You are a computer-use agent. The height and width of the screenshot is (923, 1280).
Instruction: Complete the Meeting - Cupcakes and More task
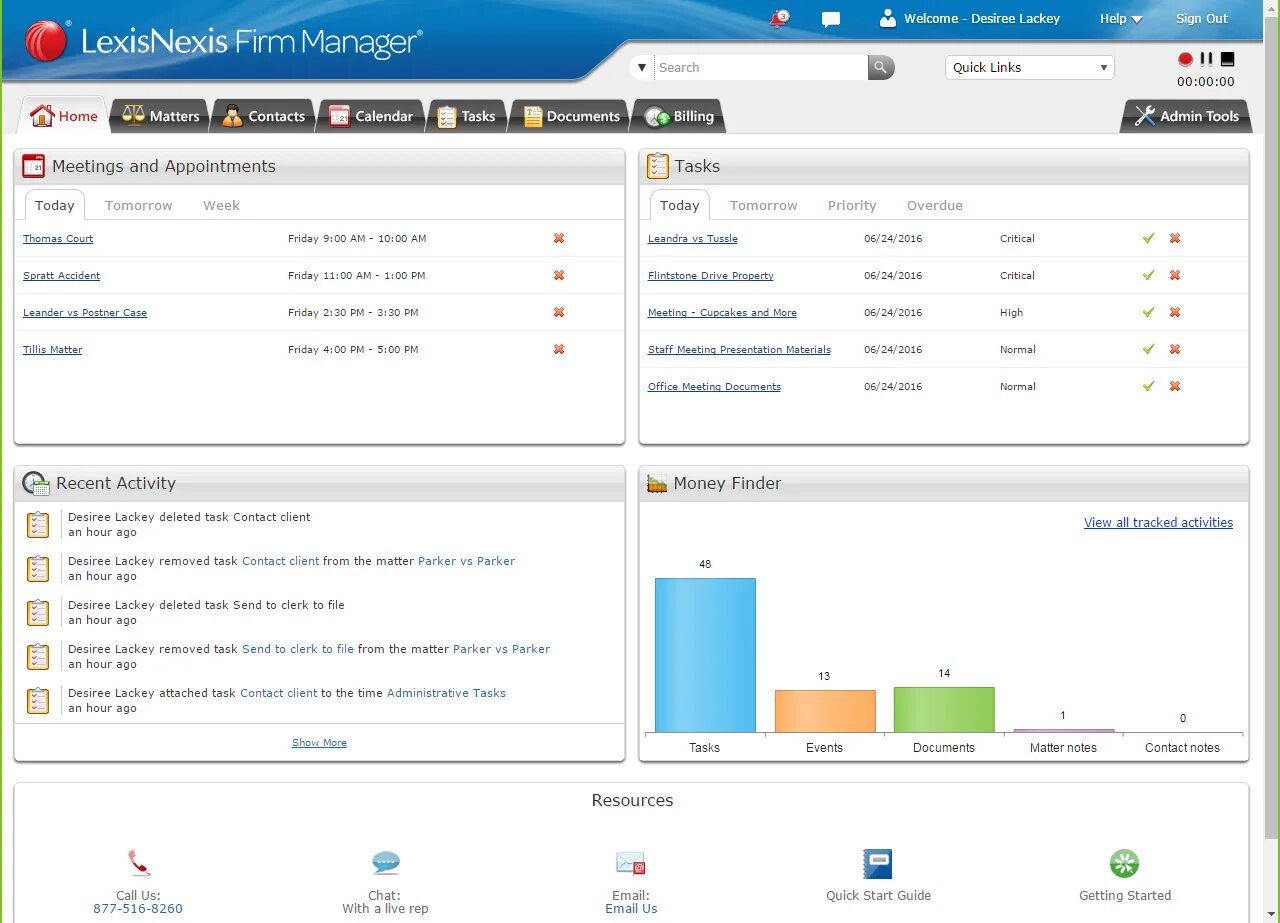pos(1149,312)
